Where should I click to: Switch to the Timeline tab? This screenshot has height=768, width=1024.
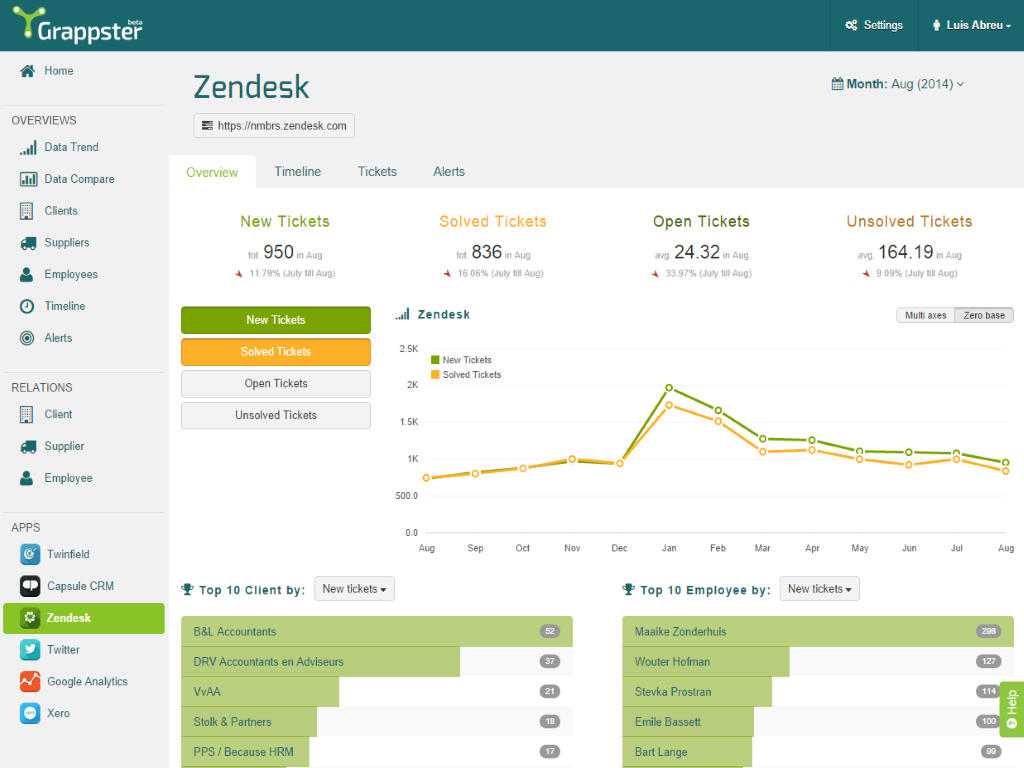pyautogui.click(x=298, y=172)
